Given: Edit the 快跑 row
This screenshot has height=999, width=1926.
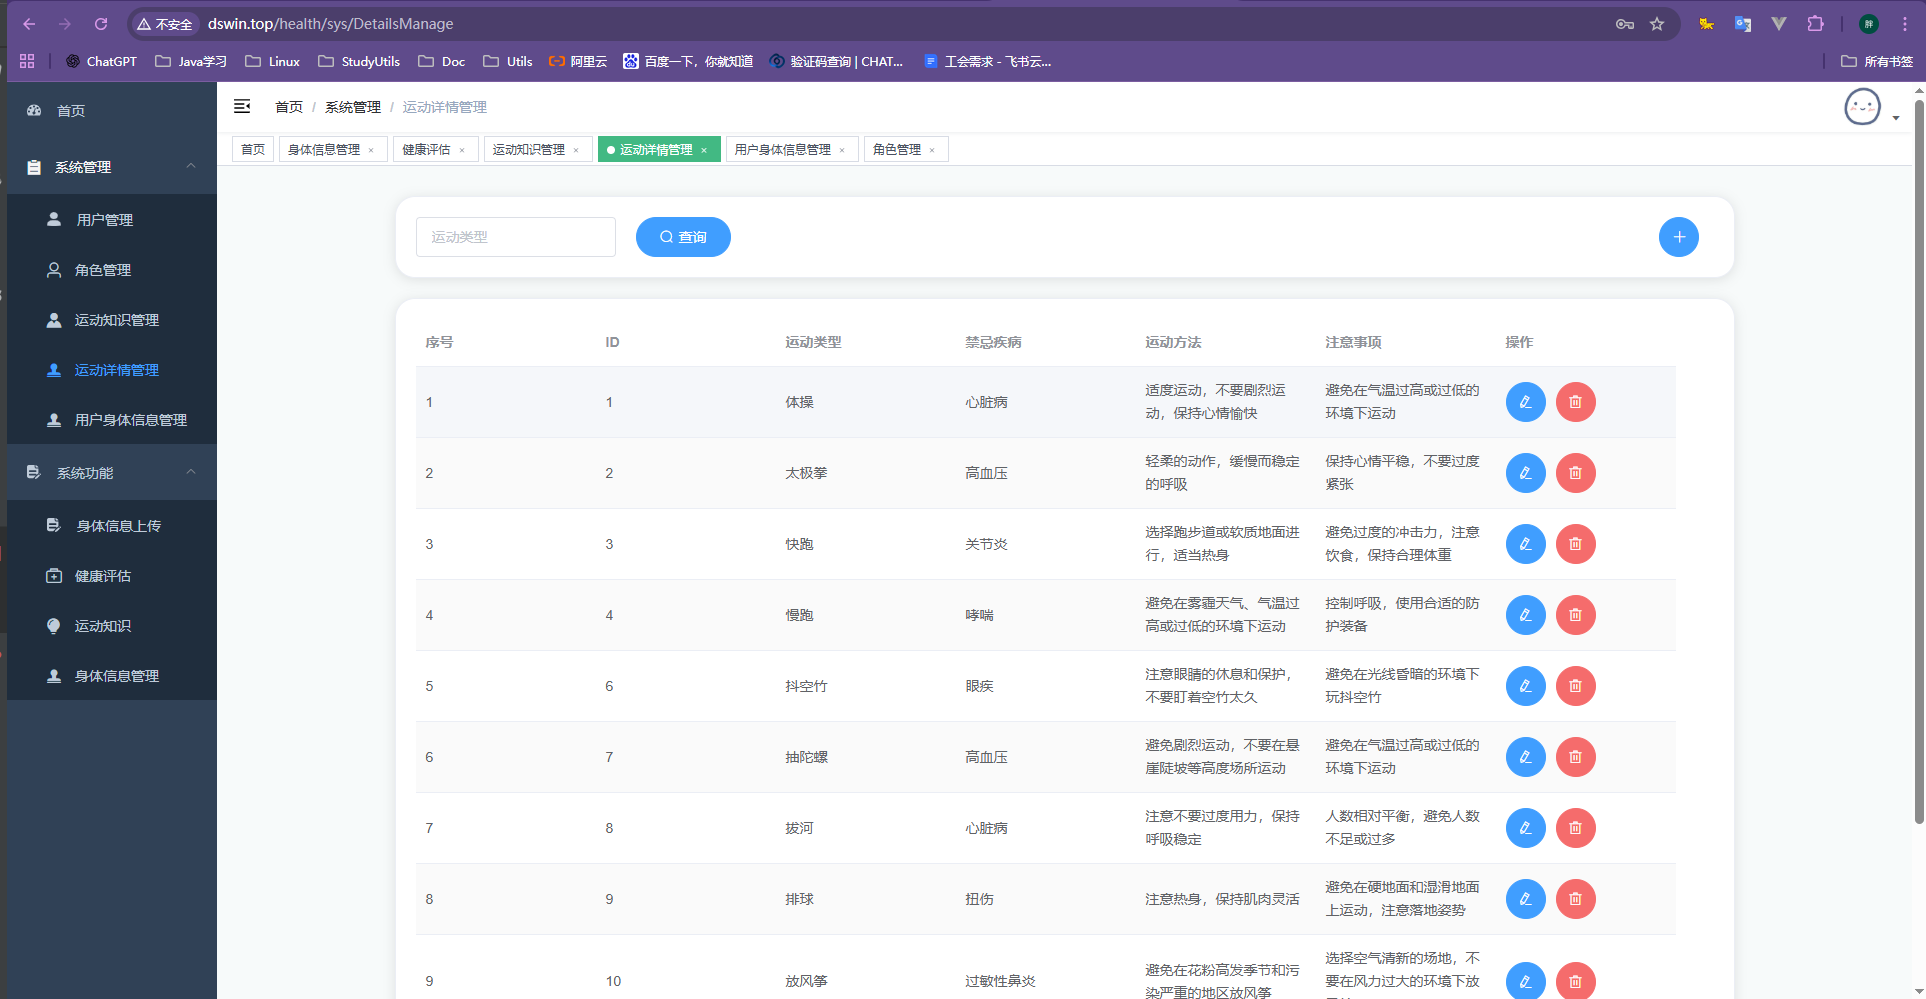Looking at the screenshot, I should pyautogui.click(x=1525, y=544).
